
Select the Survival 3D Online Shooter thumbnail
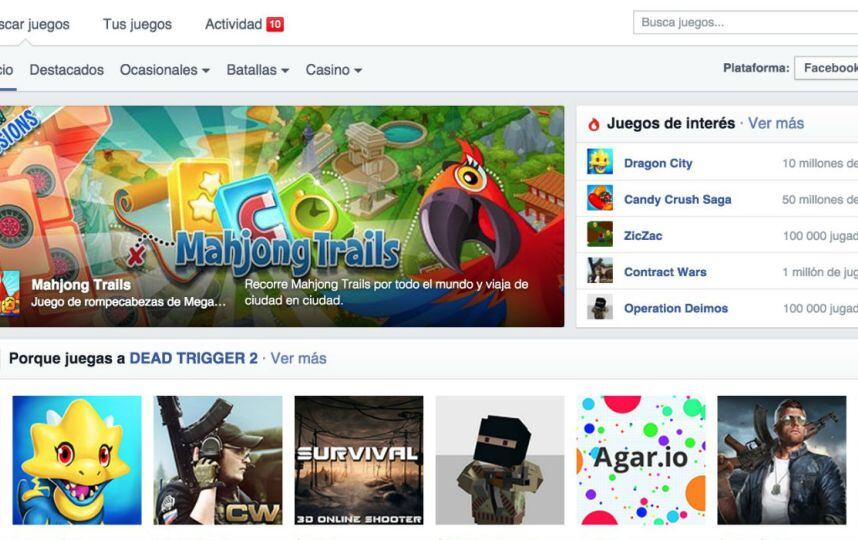click(x=359, y=460)
